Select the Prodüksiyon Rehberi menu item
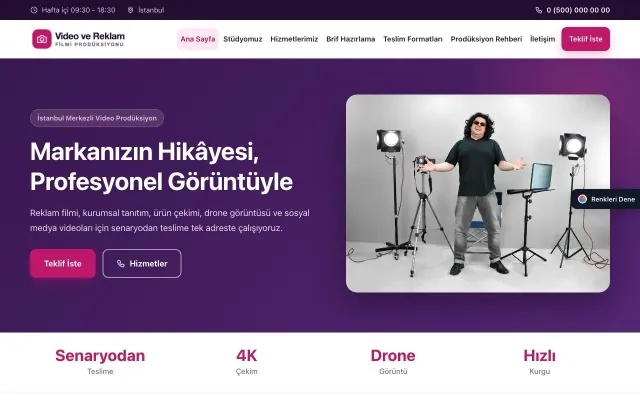The height and width of the screenshot is (400, 640). pyautogui.click(x=486, y=39)
